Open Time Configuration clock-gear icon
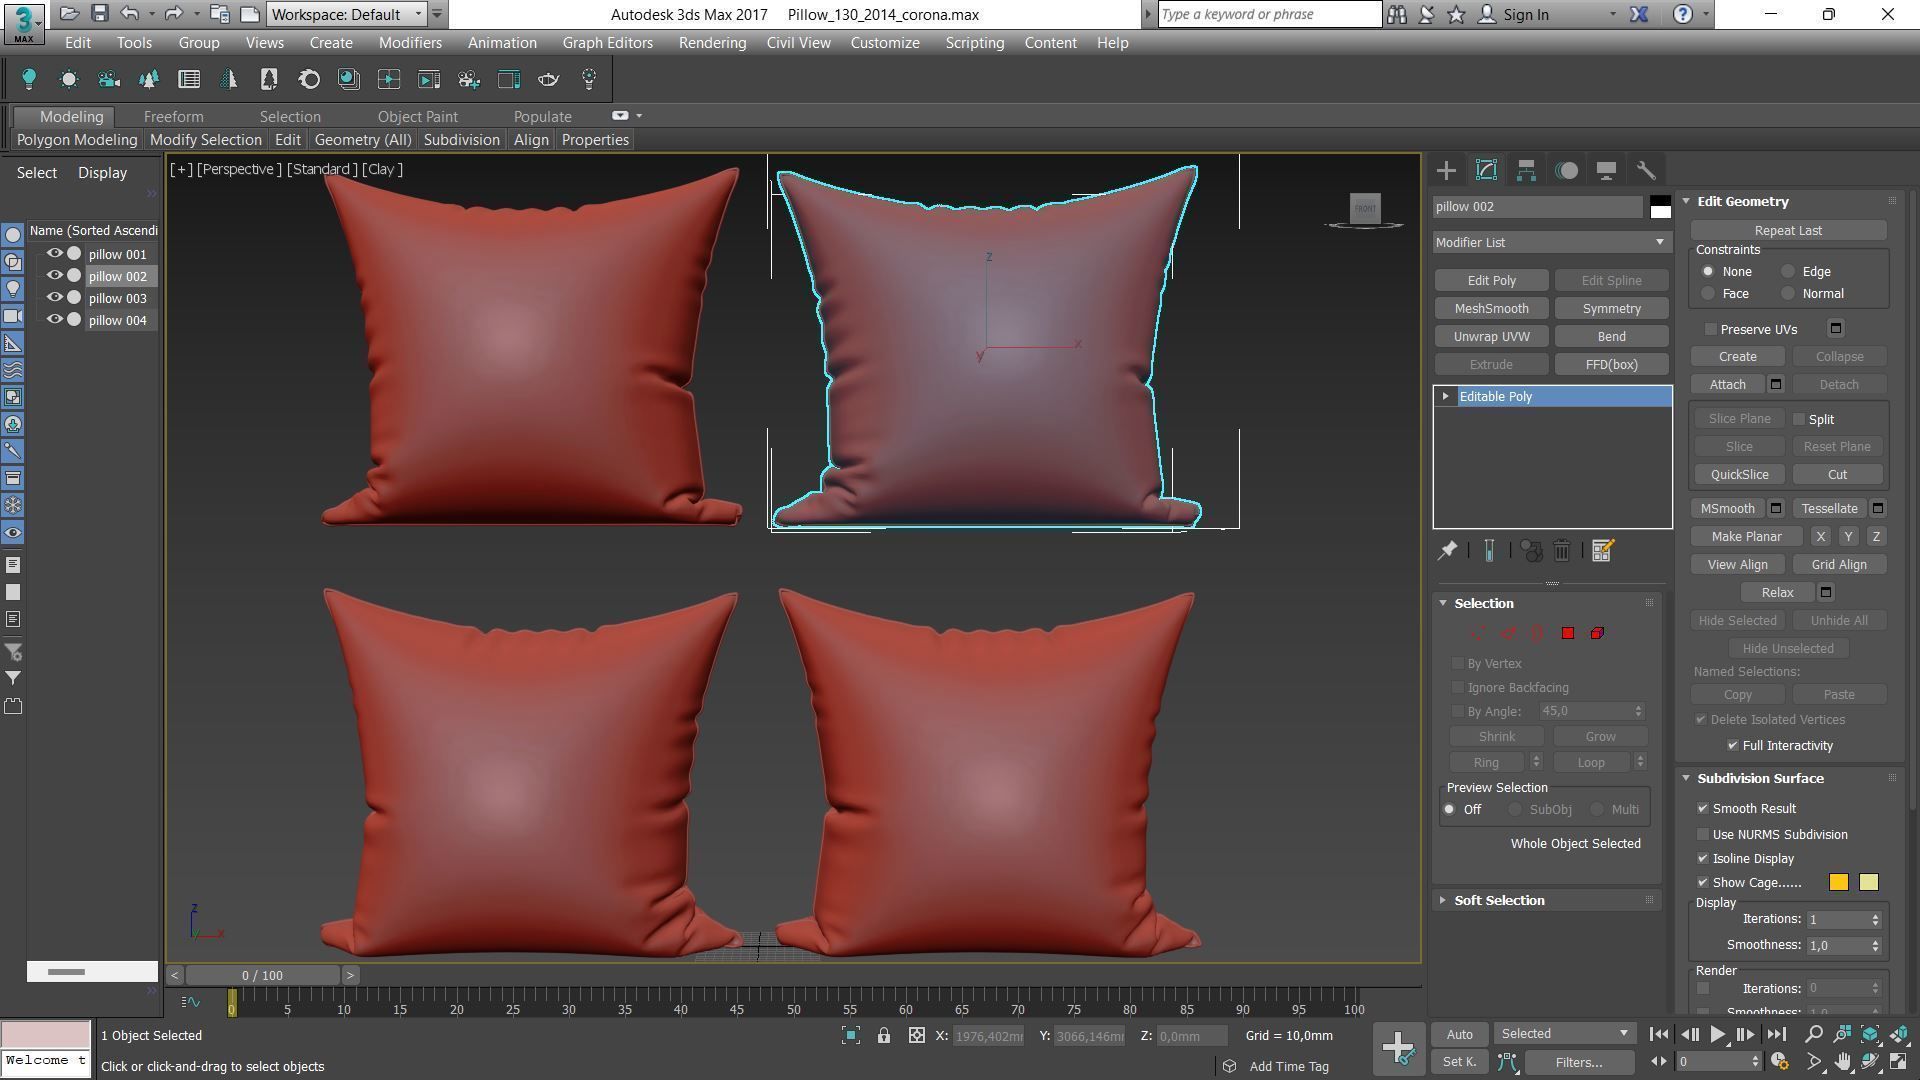The height and width of the screenshot is (1080, 1920). (x=1779, y=1061)
